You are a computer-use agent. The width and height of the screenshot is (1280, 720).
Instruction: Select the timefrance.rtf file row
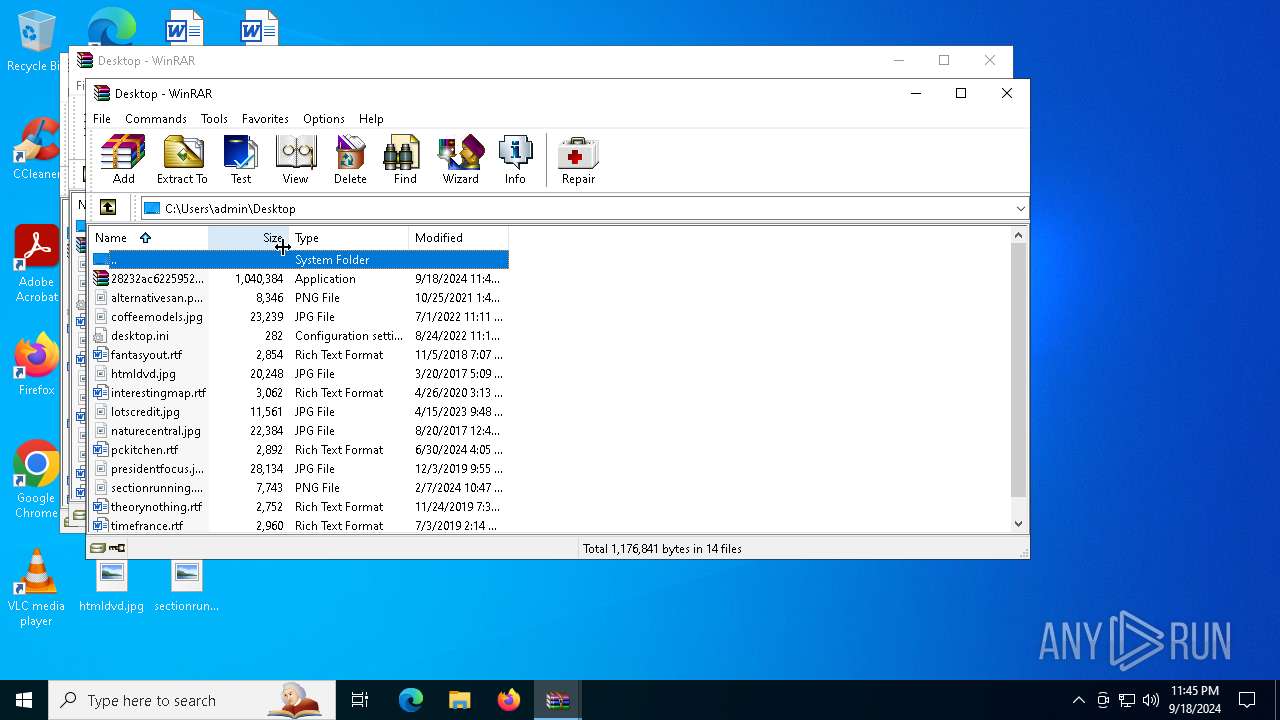click(x=300, y=525)
